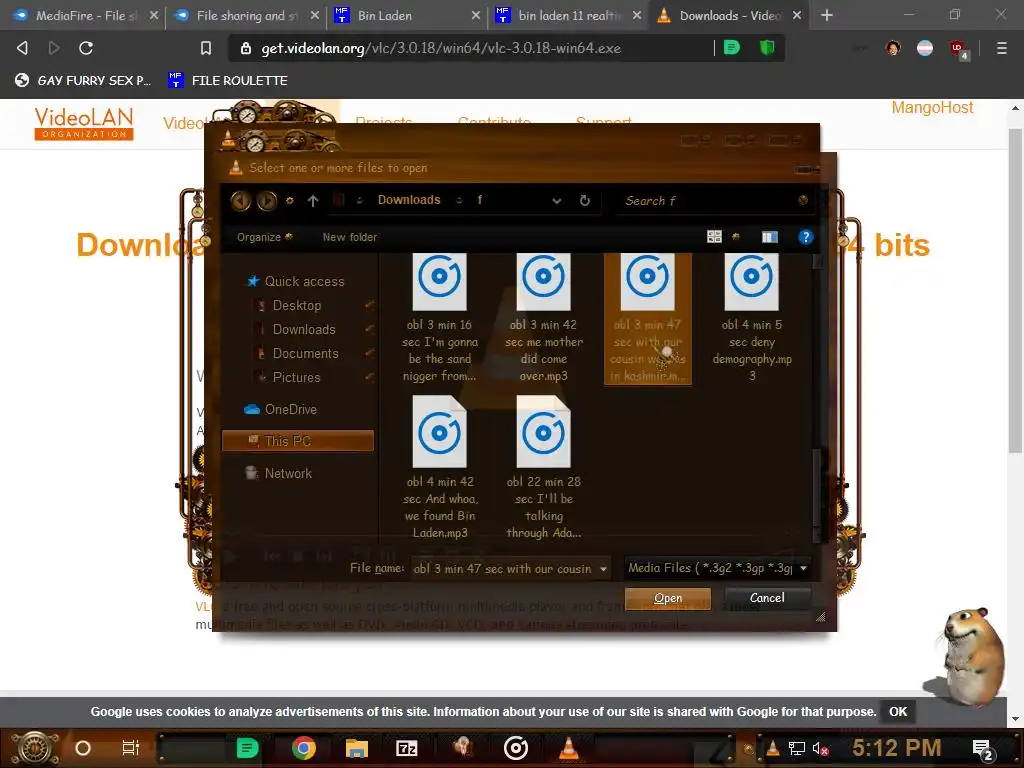Viewport: 1024px width, 768px height.
Task: Open a new browser tab
Action: pyautogui.click(x=827, y=15)
